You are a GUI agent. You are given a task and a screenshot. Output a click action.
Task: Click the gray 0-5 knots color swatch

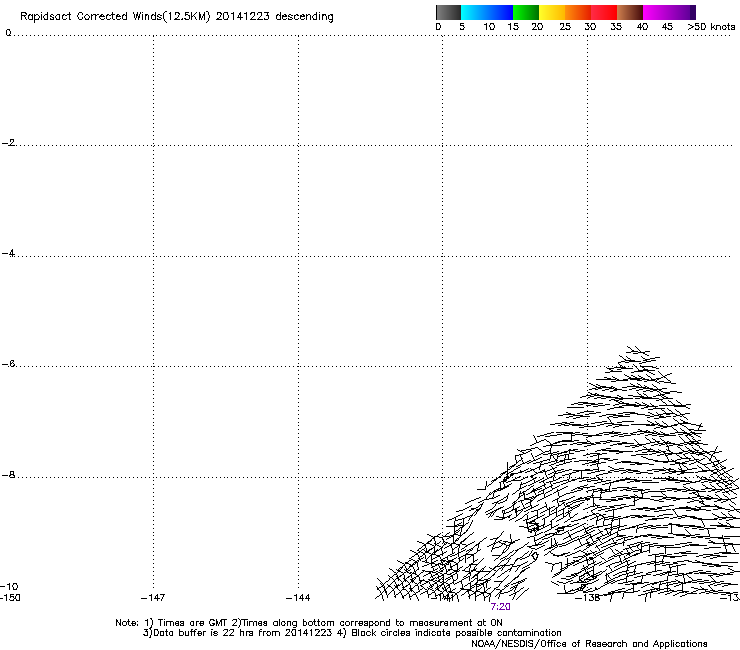pos(448,12)
